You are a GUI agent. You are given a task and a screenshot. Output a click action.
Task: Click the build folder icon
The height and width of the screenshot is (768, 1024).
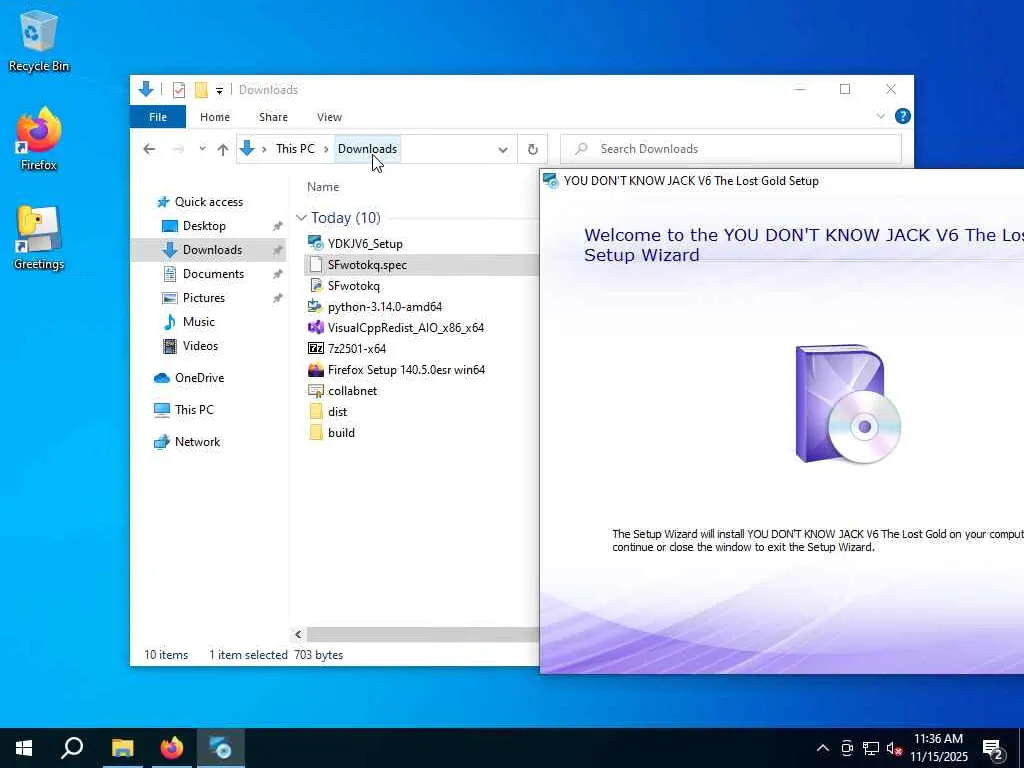coord(316,432)
